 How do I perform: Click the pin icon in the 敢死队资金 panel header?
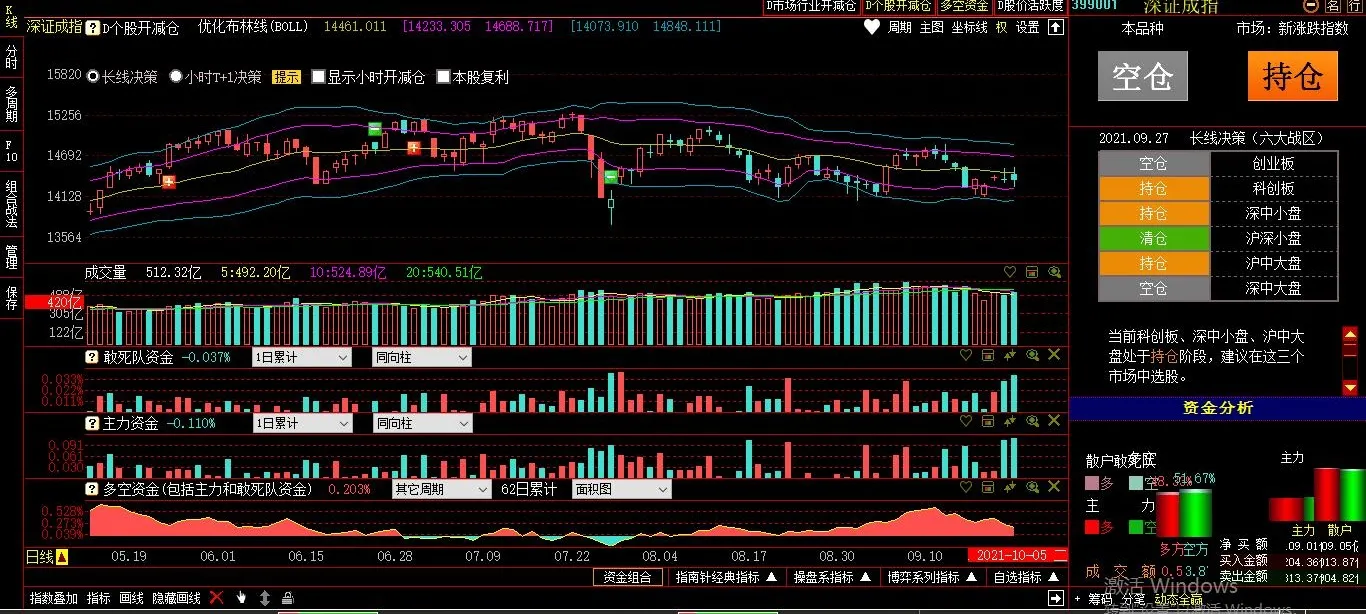(x=1010, y=355)
